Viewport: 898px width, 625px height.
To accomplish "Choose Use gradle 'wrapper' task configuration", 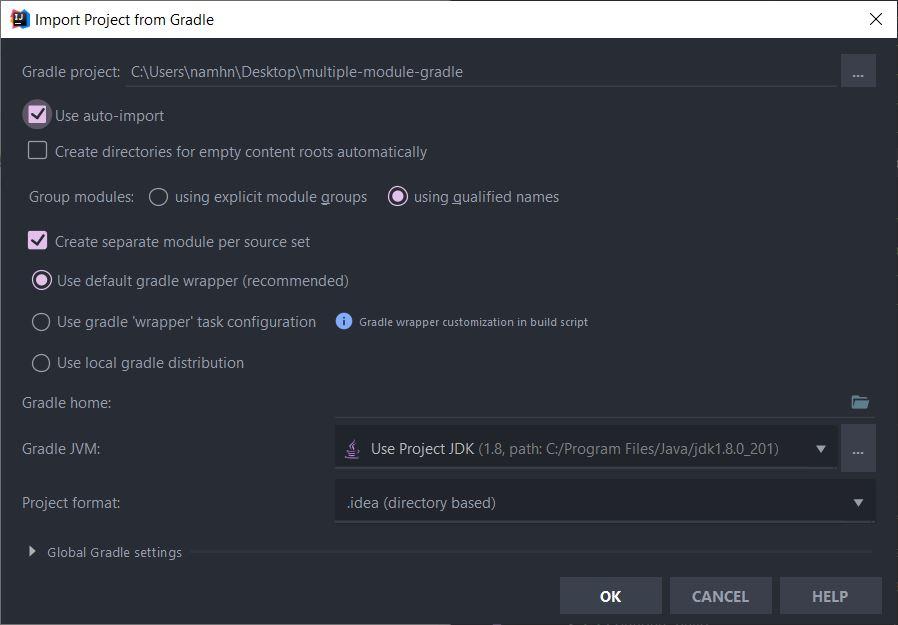I will (41, 322).
